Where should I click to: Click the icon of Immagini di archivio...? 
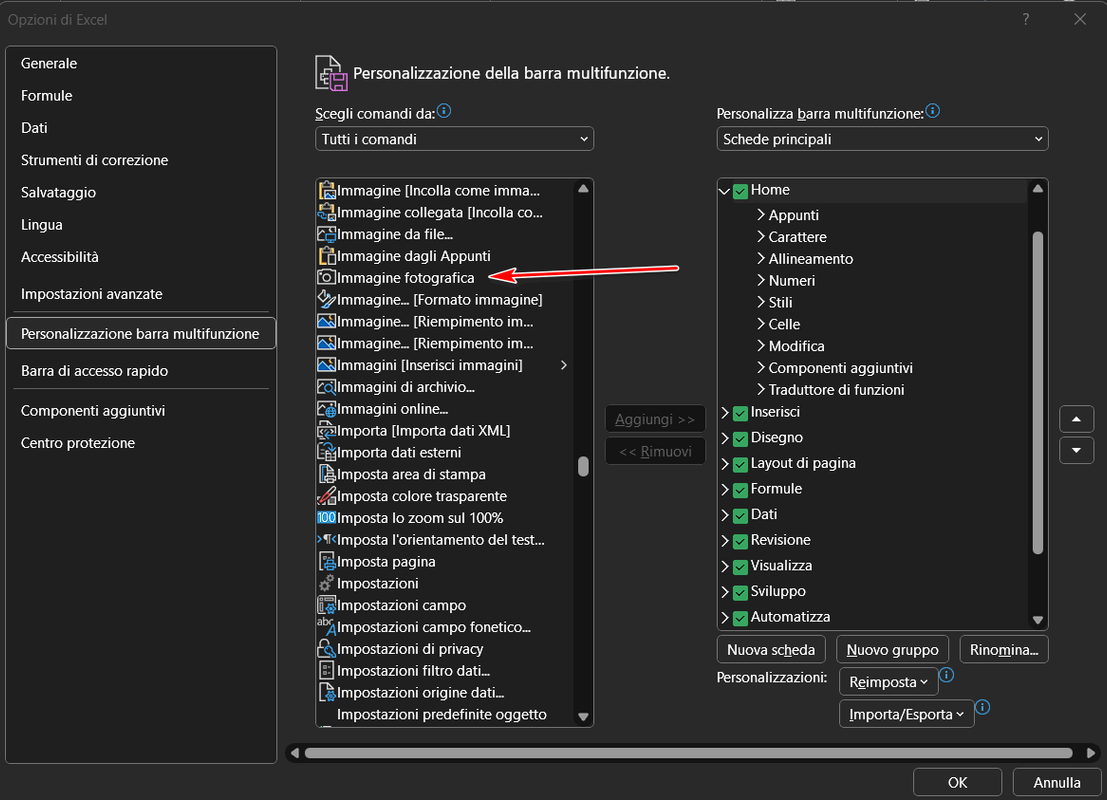[x=326, y=387]
